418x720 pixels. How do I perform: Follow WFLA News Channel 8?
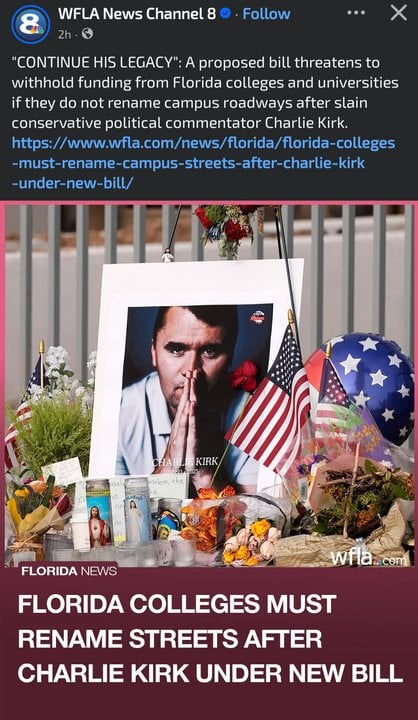point(266,14)
